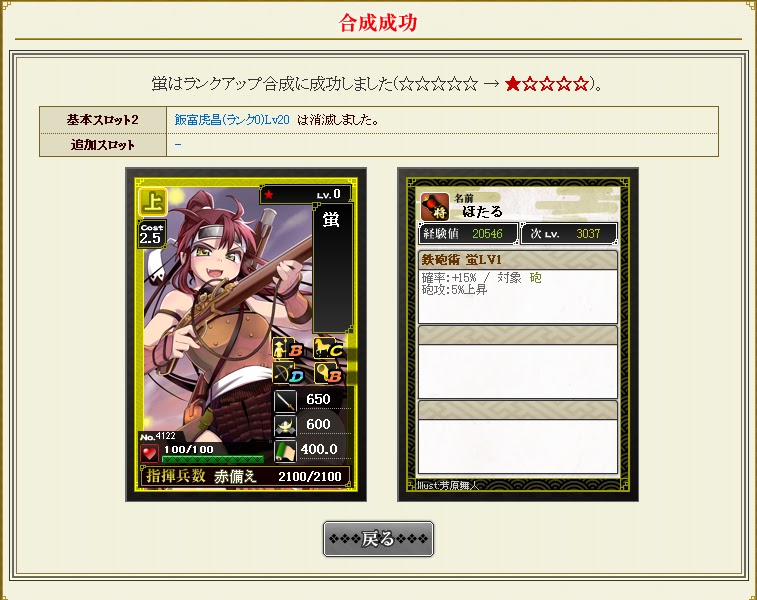Click the bow aptitude D icon
Image resolution: width=757 pixels, height=600 pixels.
click(x=288, y=373)
